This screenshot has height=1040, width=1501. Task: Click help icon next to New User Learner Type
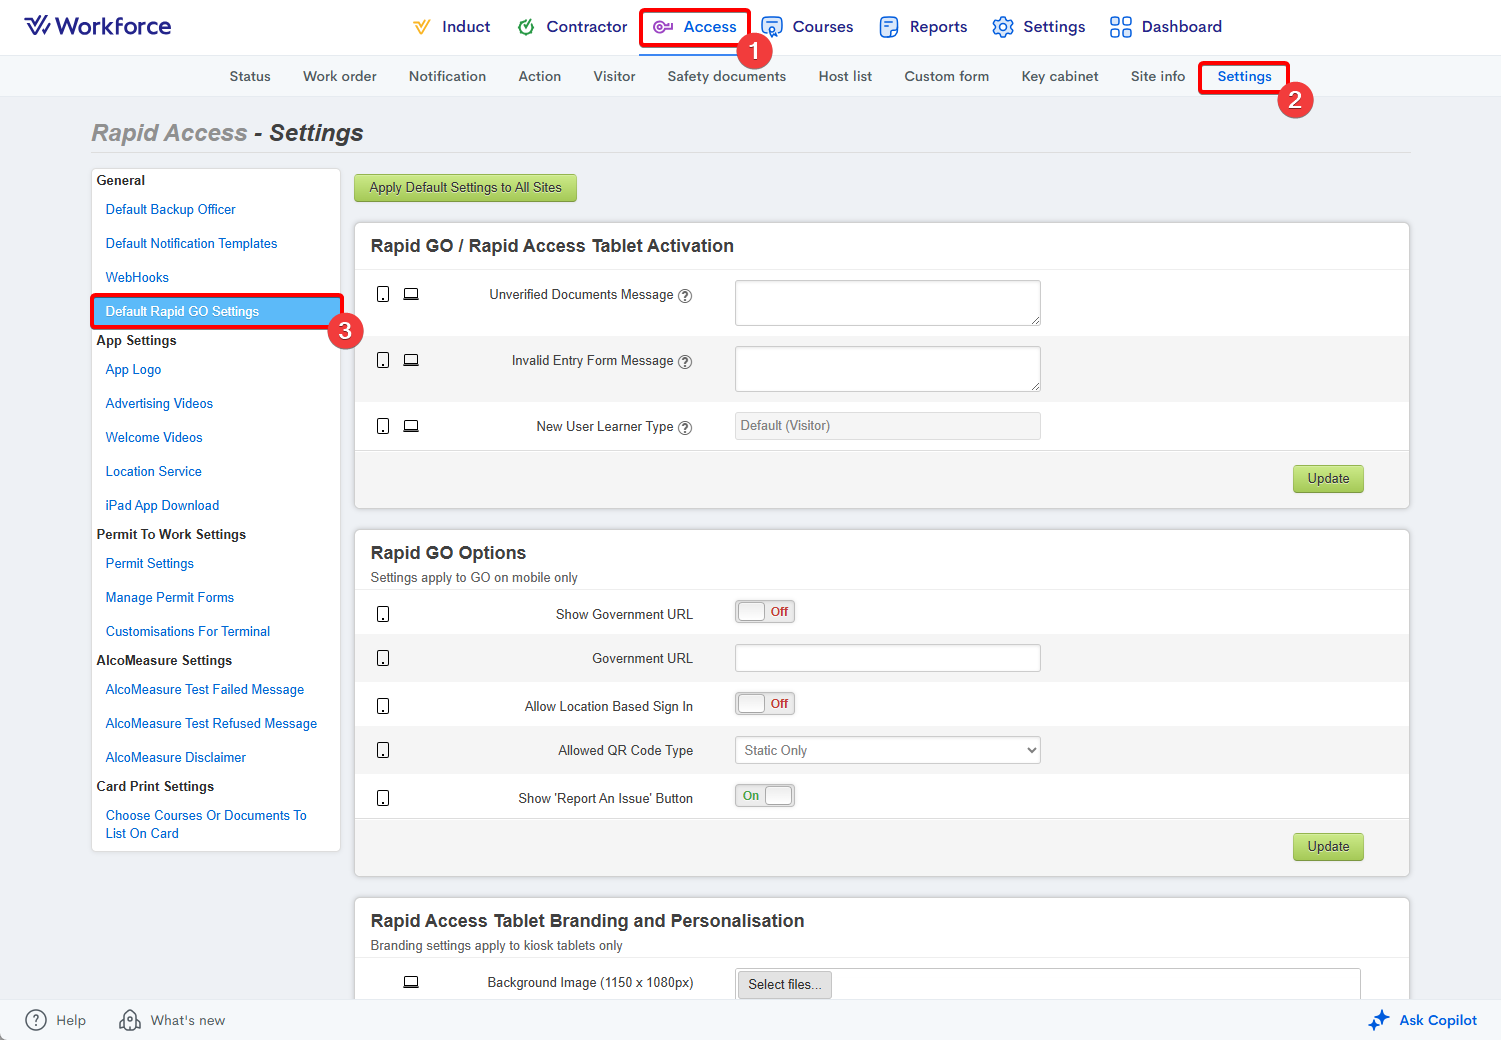685,428
